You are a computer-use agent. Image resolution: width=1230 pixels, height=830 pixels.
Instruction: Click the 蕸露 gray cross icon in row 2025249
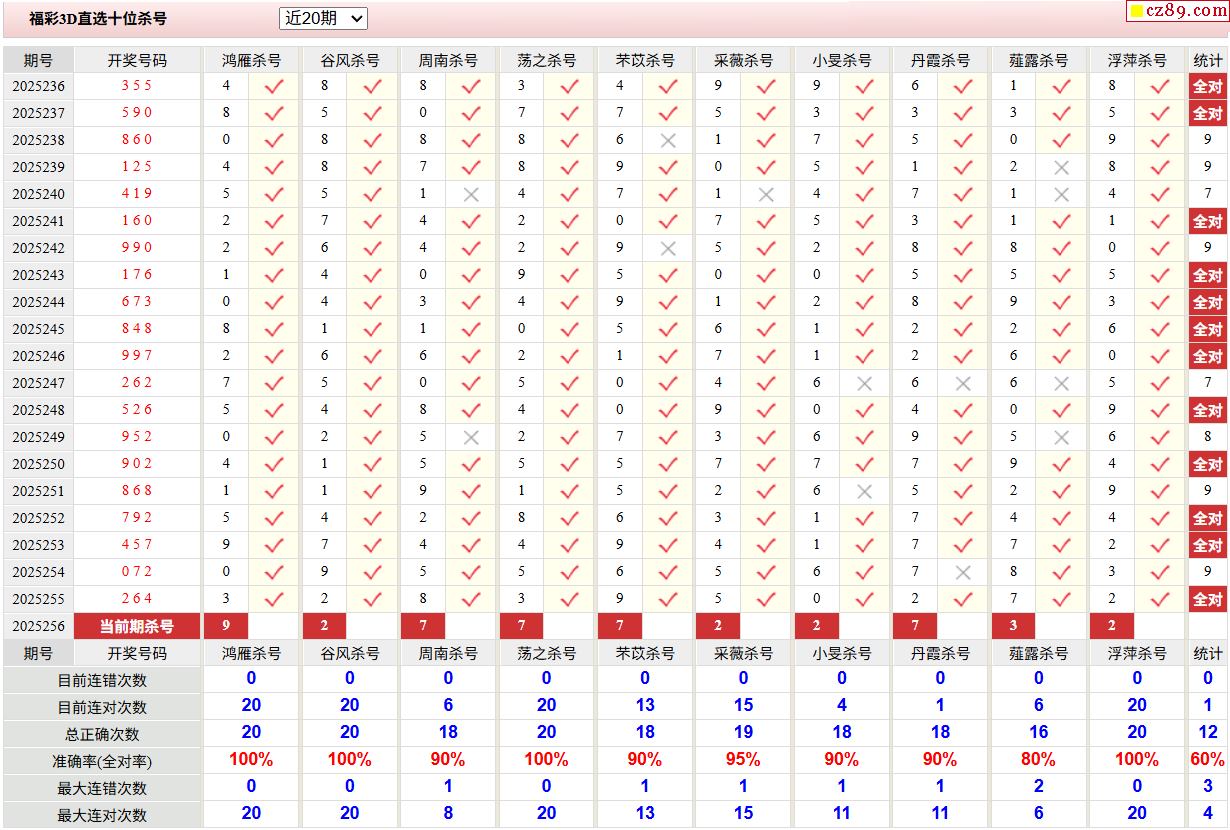(x=1062, y=437)
